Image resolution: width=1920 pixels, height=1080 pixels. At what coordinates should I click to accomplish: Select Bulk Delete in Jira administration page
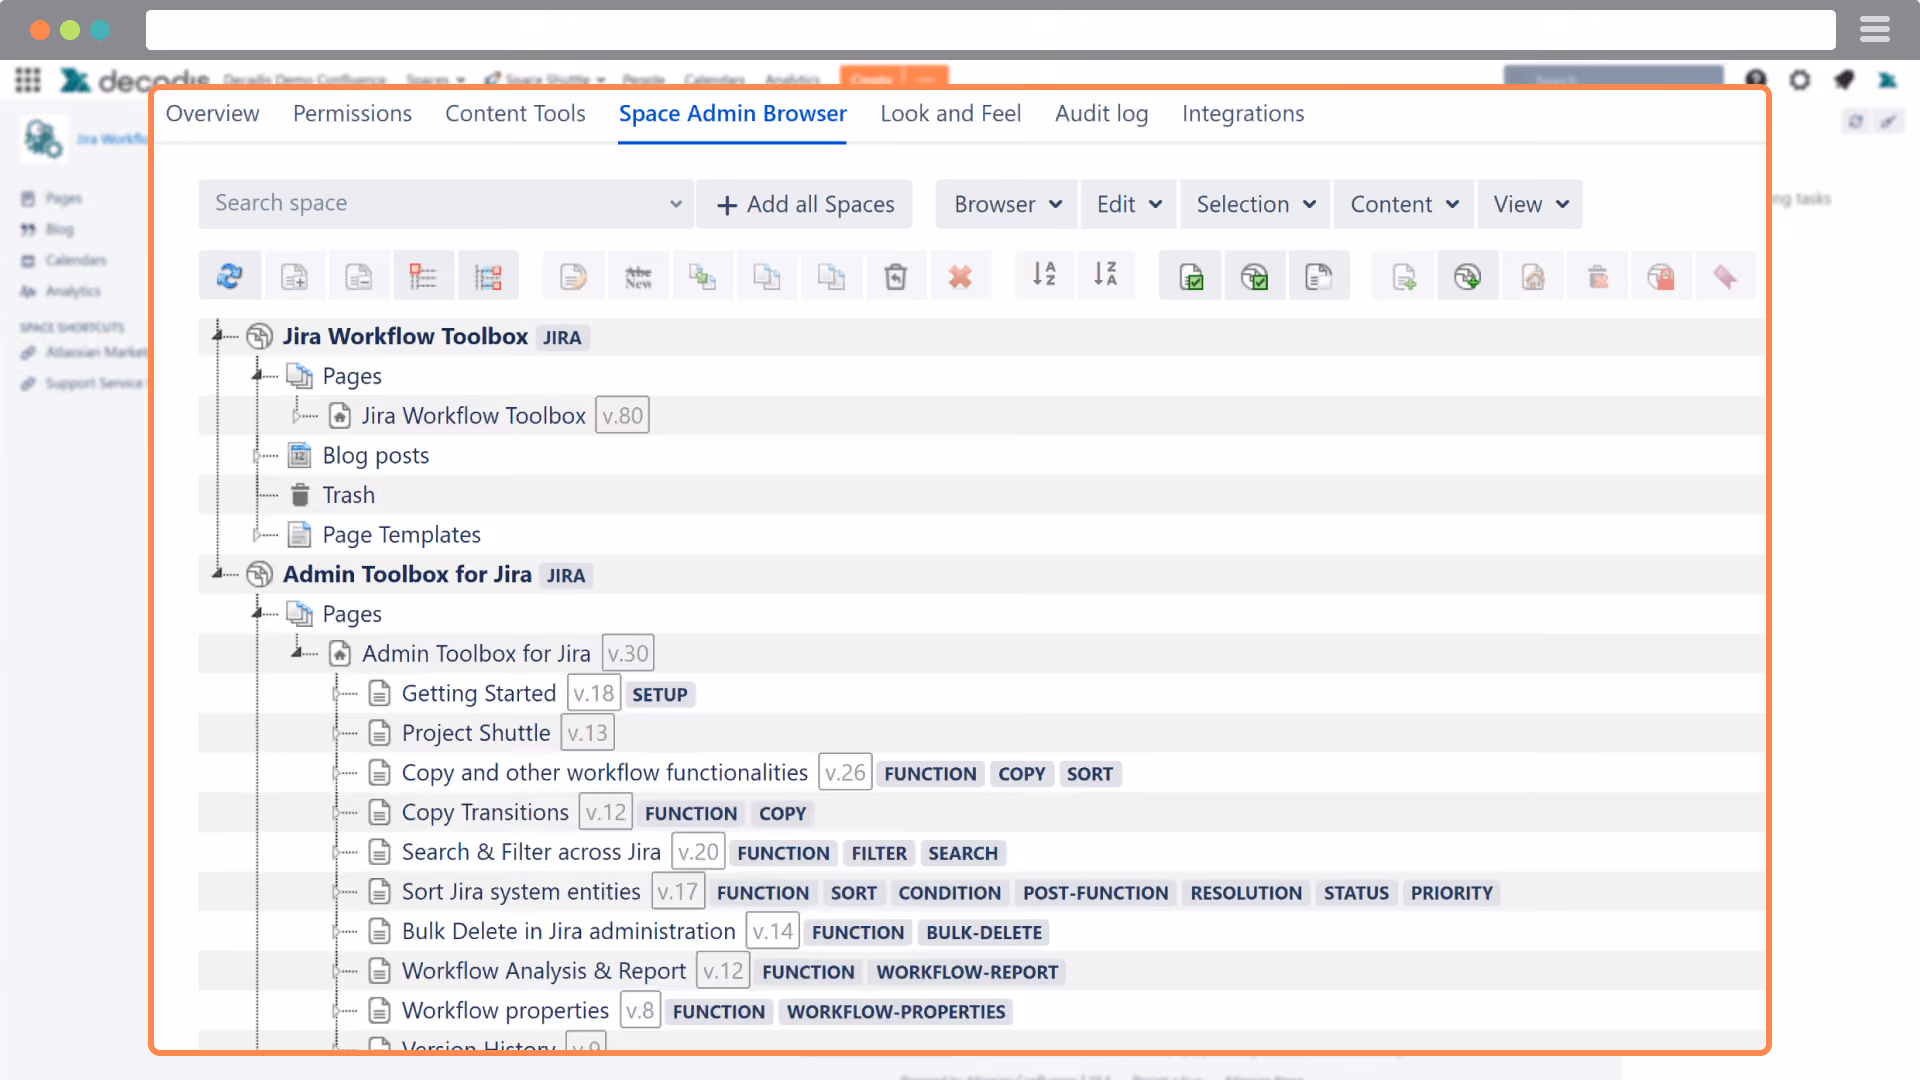click(x=568, y=931)
